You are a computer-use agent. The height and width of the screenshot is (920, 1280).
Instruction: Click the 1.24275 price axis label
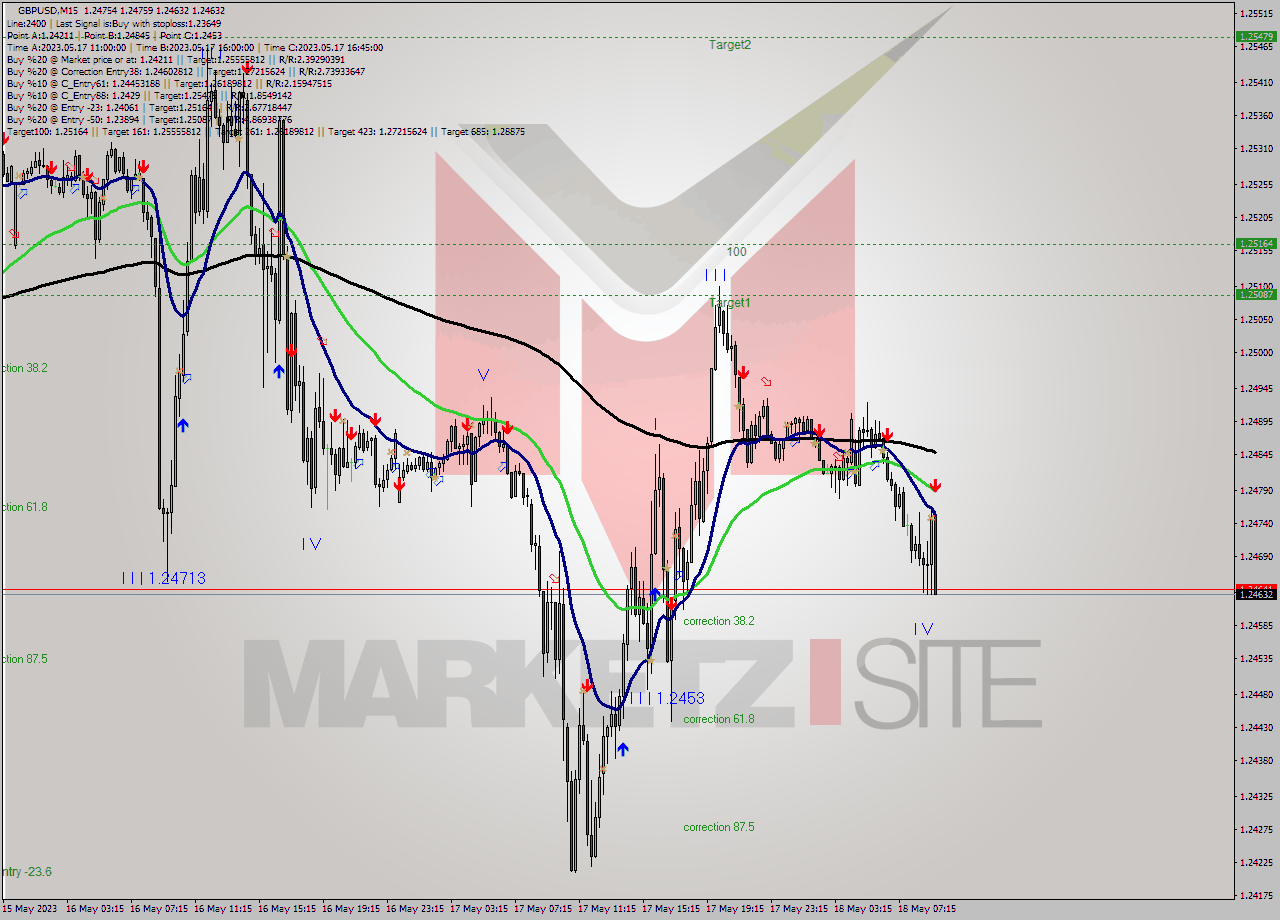point(1256,830)
